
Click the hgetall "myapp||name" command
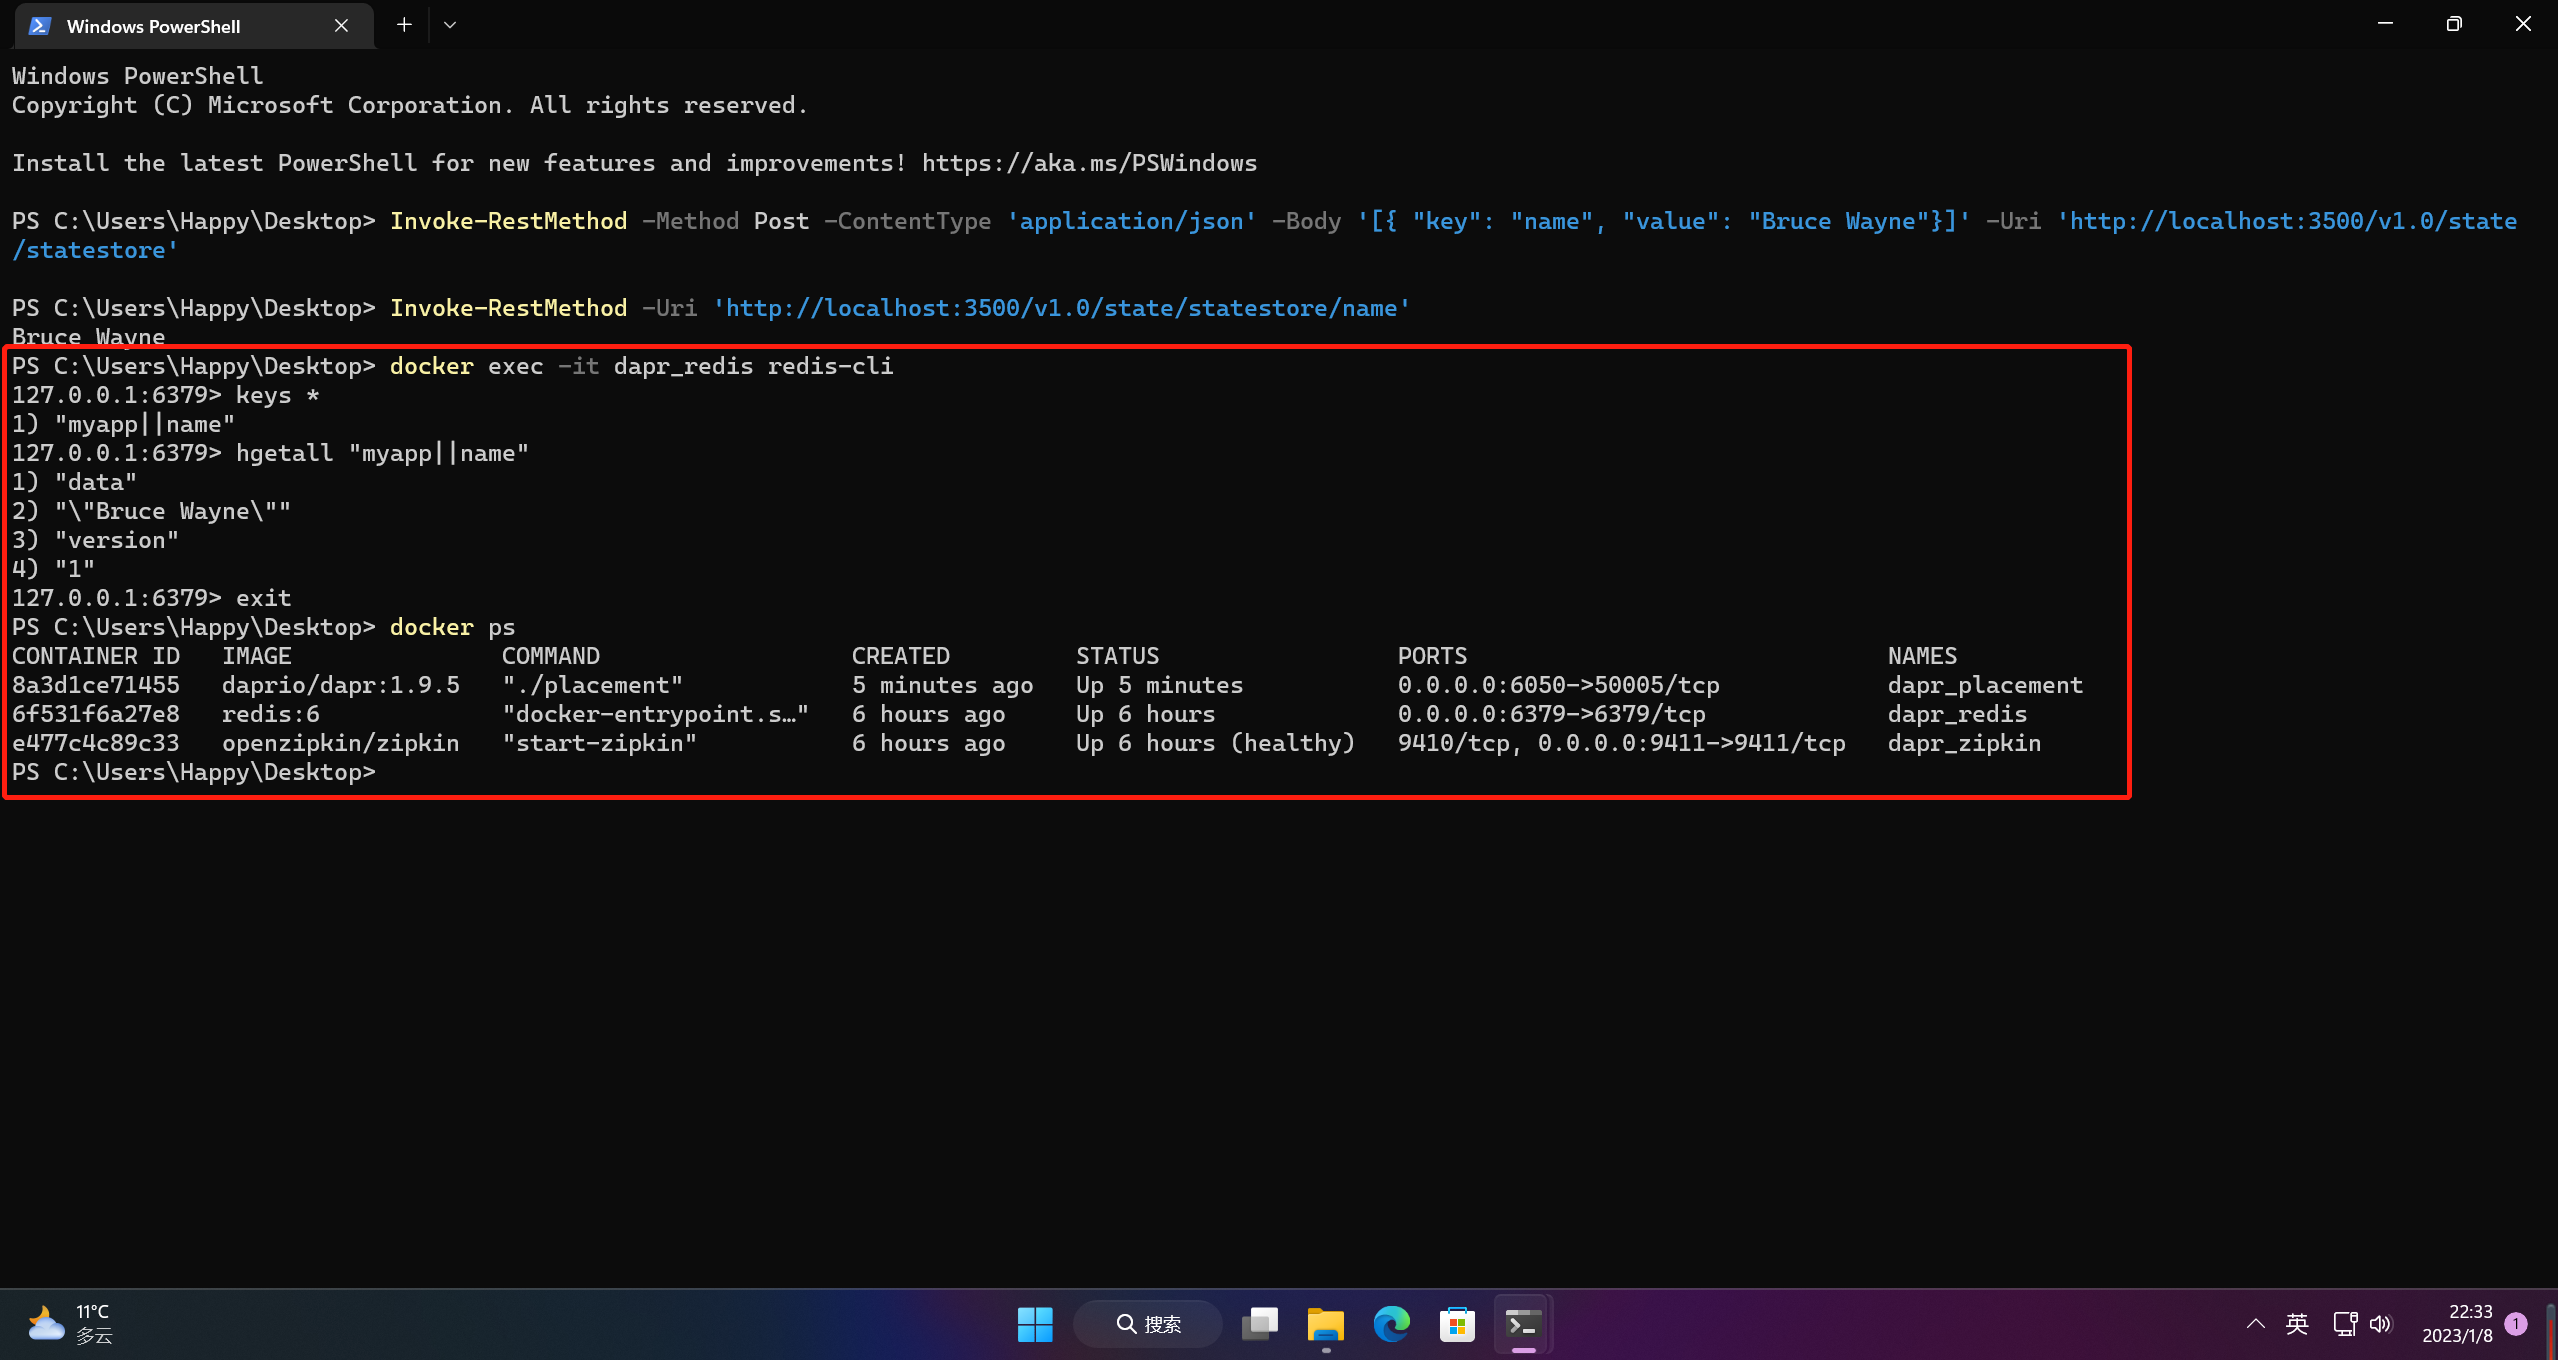(x=382, y=453)
